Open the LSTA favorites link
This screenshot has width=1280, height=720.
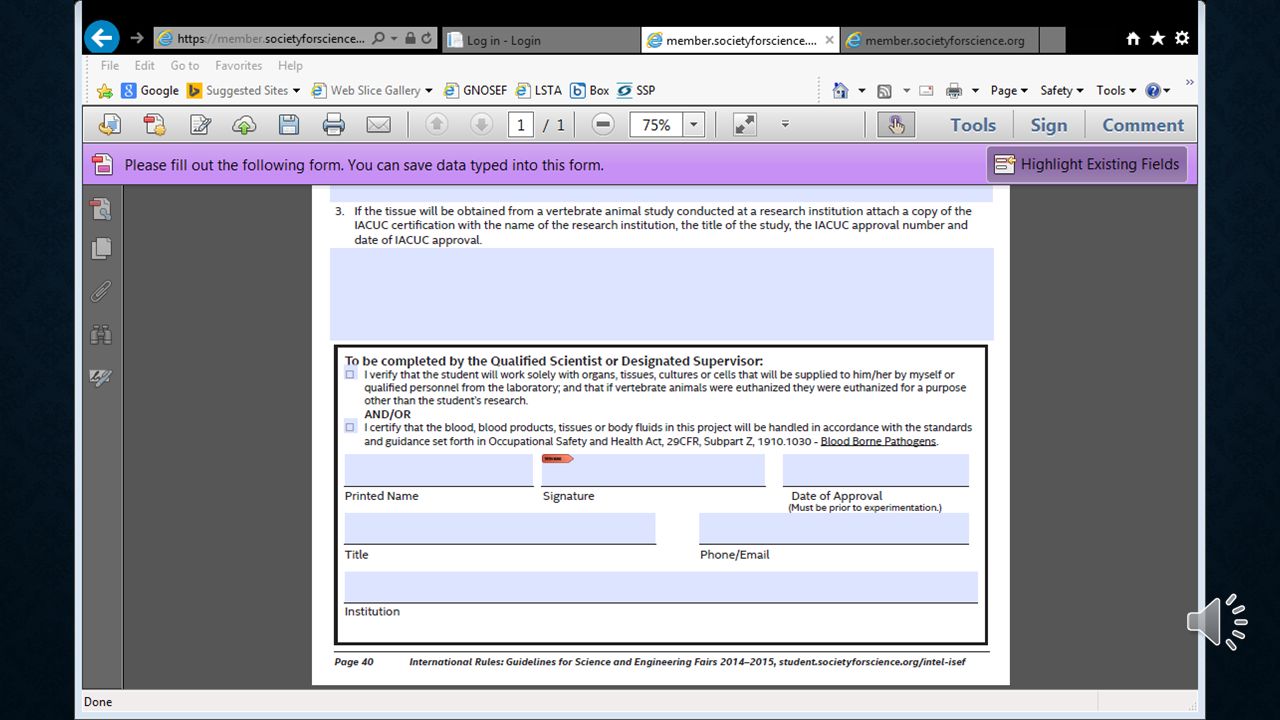539,90
